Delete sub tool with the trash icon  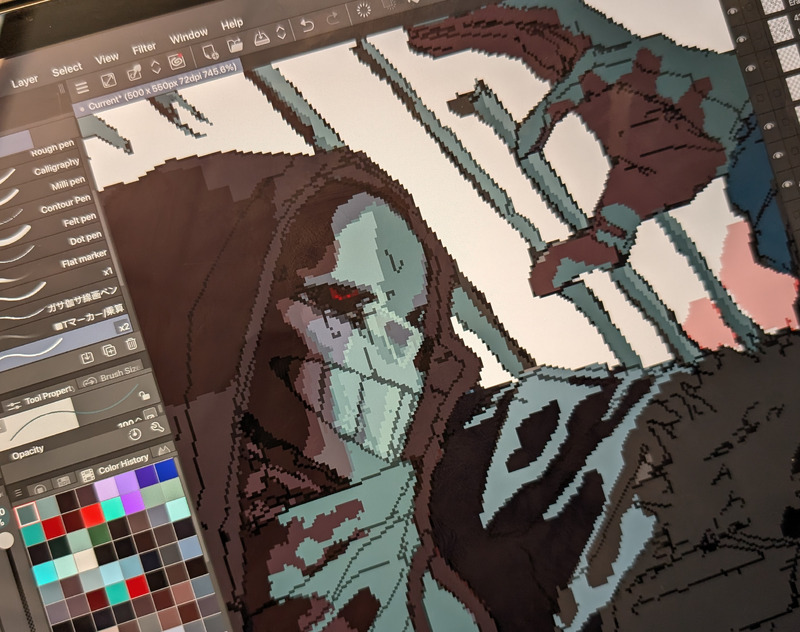coord(131,344)
